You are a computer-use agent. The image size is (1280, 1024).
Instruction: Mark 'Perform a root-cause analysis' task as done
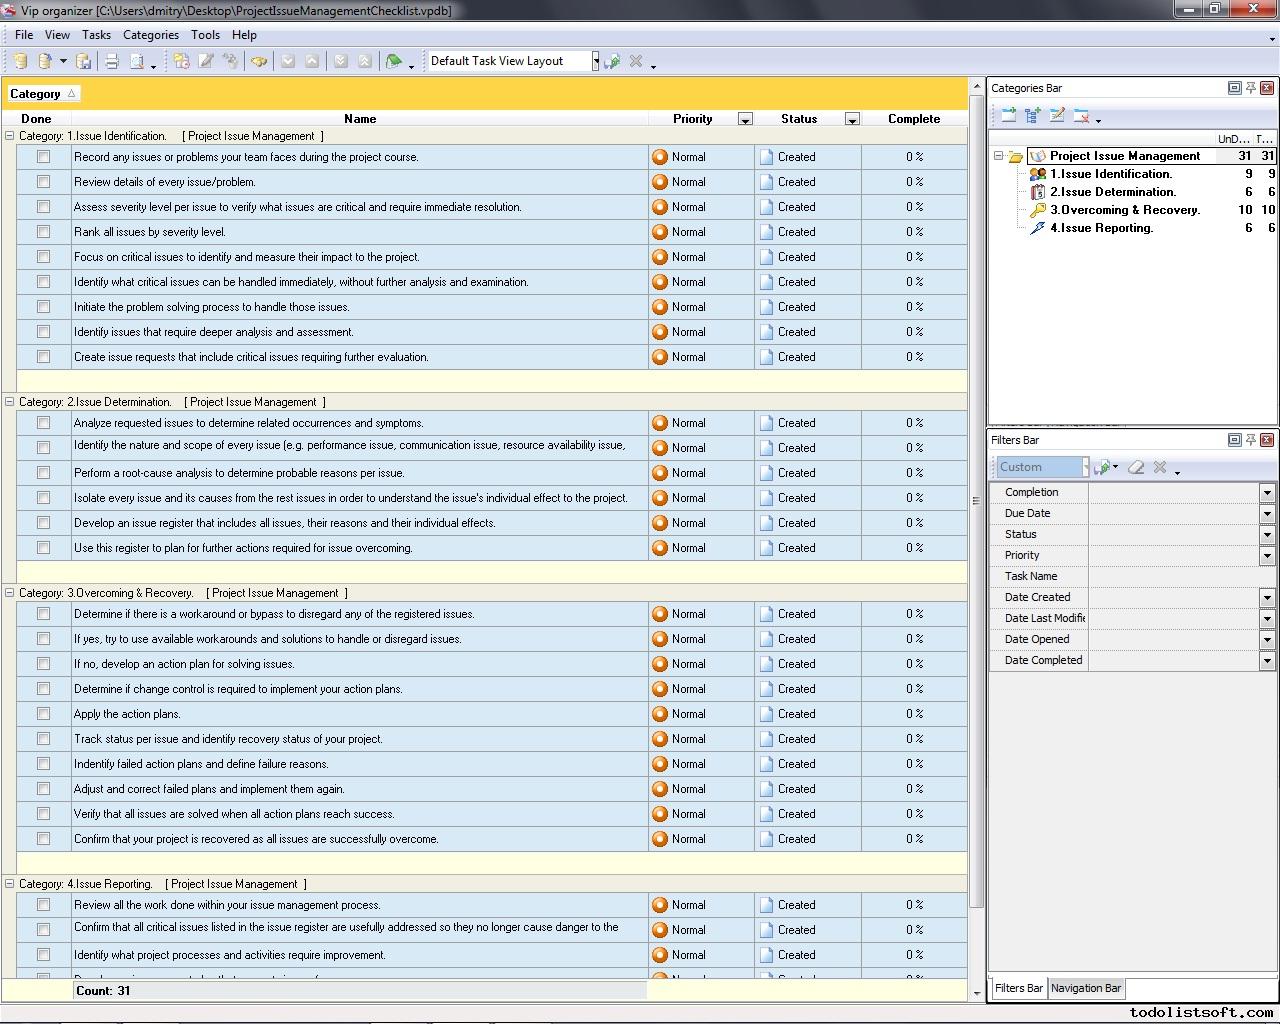coord(43,473)
